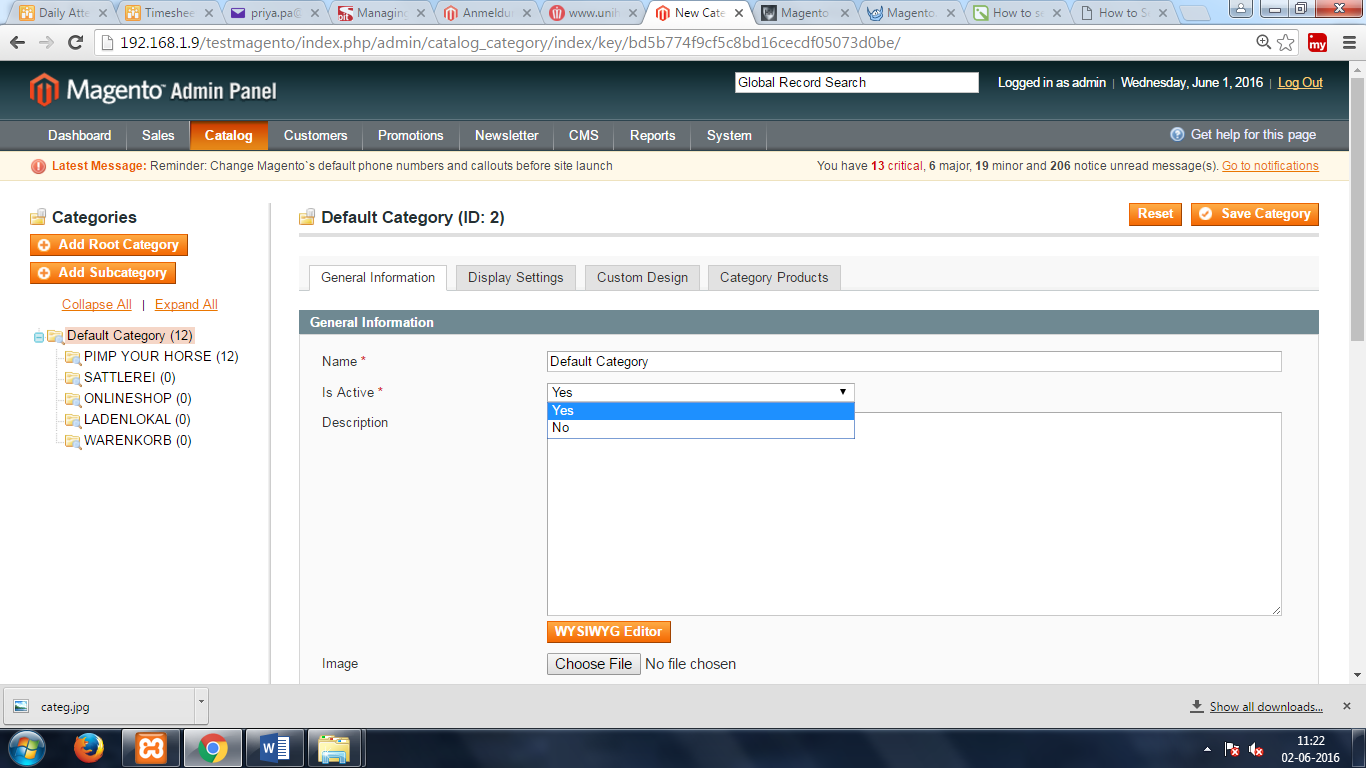
Task: Open the Windows Start menu
Action: point(26,748)
